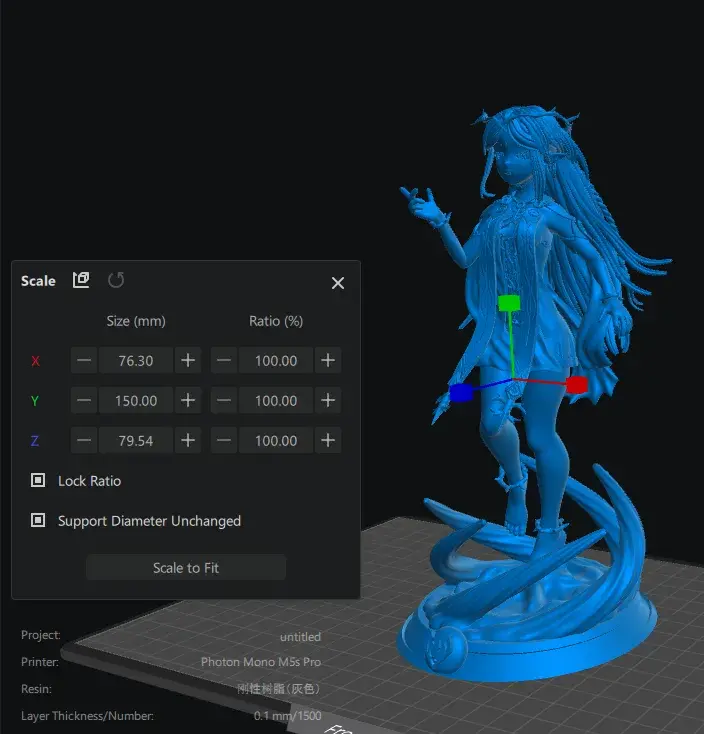Image resolution: width=704 pixels, height=734 pixels.
Task: Click the Scale to Fit button
Action: click(x=186, y=567)
